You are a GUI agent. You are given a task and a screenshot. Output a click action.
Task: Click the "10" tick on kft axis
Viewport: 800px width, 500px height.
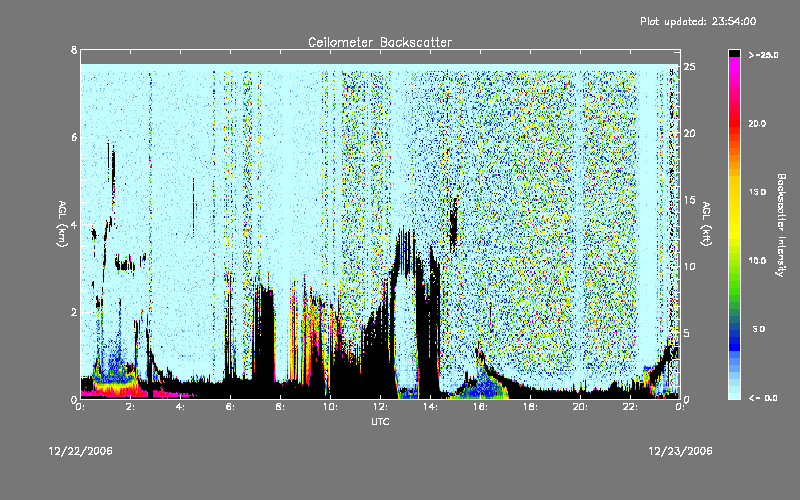pos(690,267)
